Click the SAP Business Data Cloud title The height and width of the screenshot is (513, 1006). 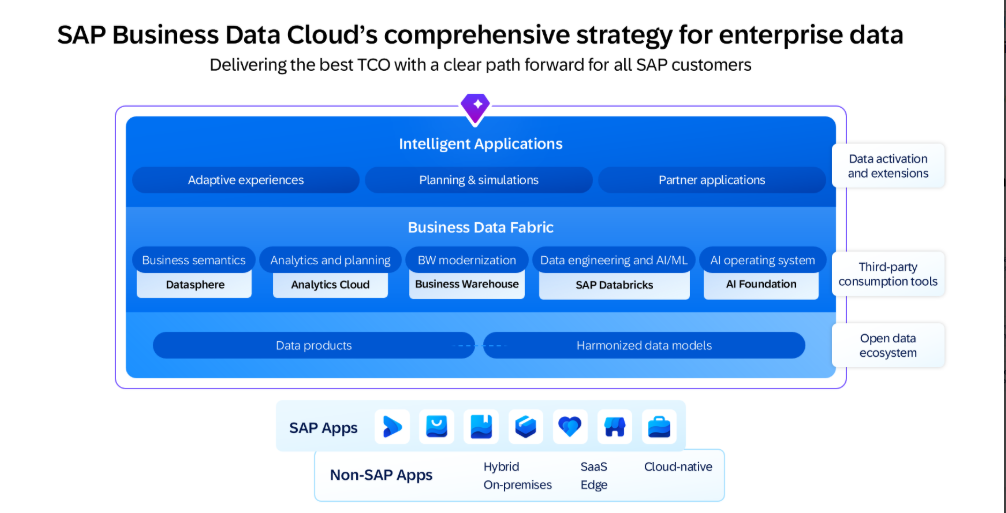pos(480,35)
